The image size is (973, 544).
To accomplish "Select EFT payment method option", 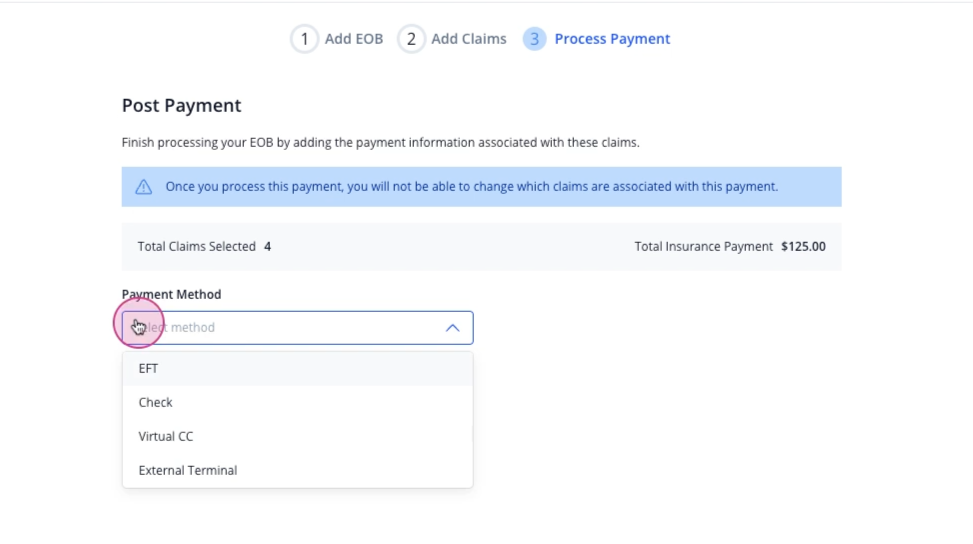I will [297, 368].
